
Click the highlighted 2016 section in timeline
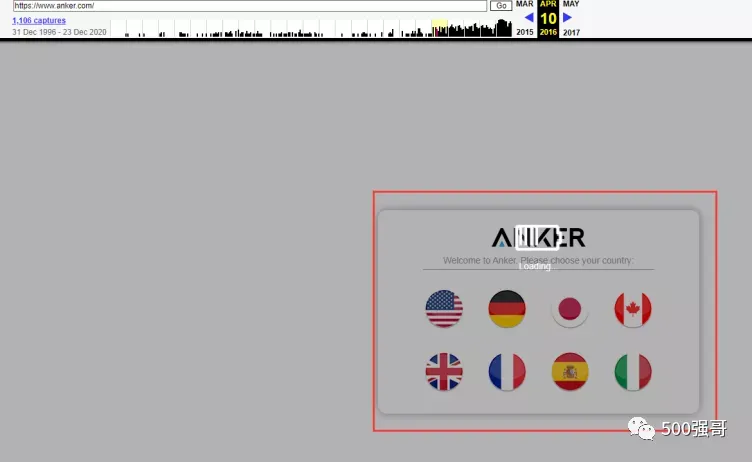(439, 28)
